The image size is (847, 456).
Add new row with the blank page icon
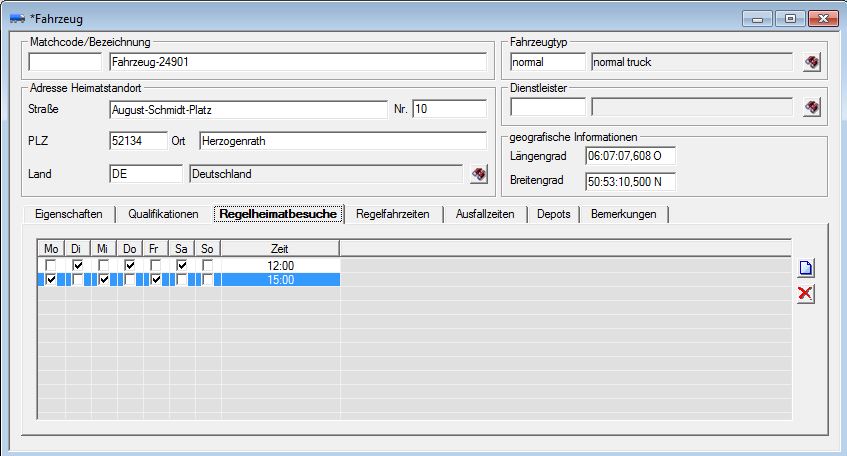(x=805, y=268)
